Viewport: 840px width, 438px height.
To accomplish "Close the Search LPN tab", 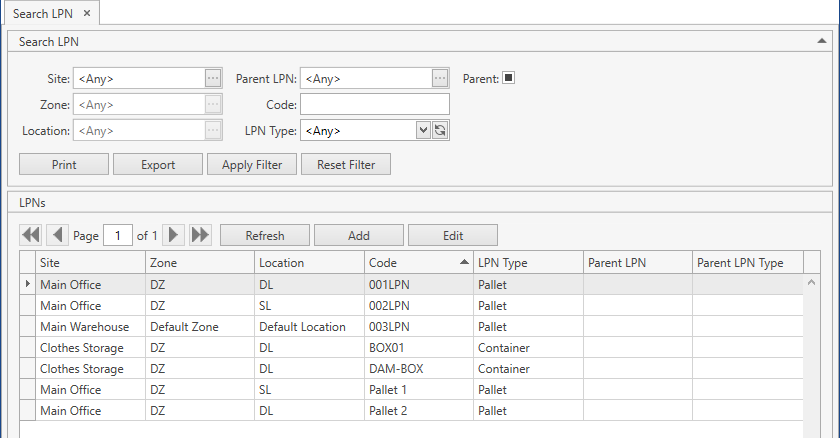I will tap(87, 13).
